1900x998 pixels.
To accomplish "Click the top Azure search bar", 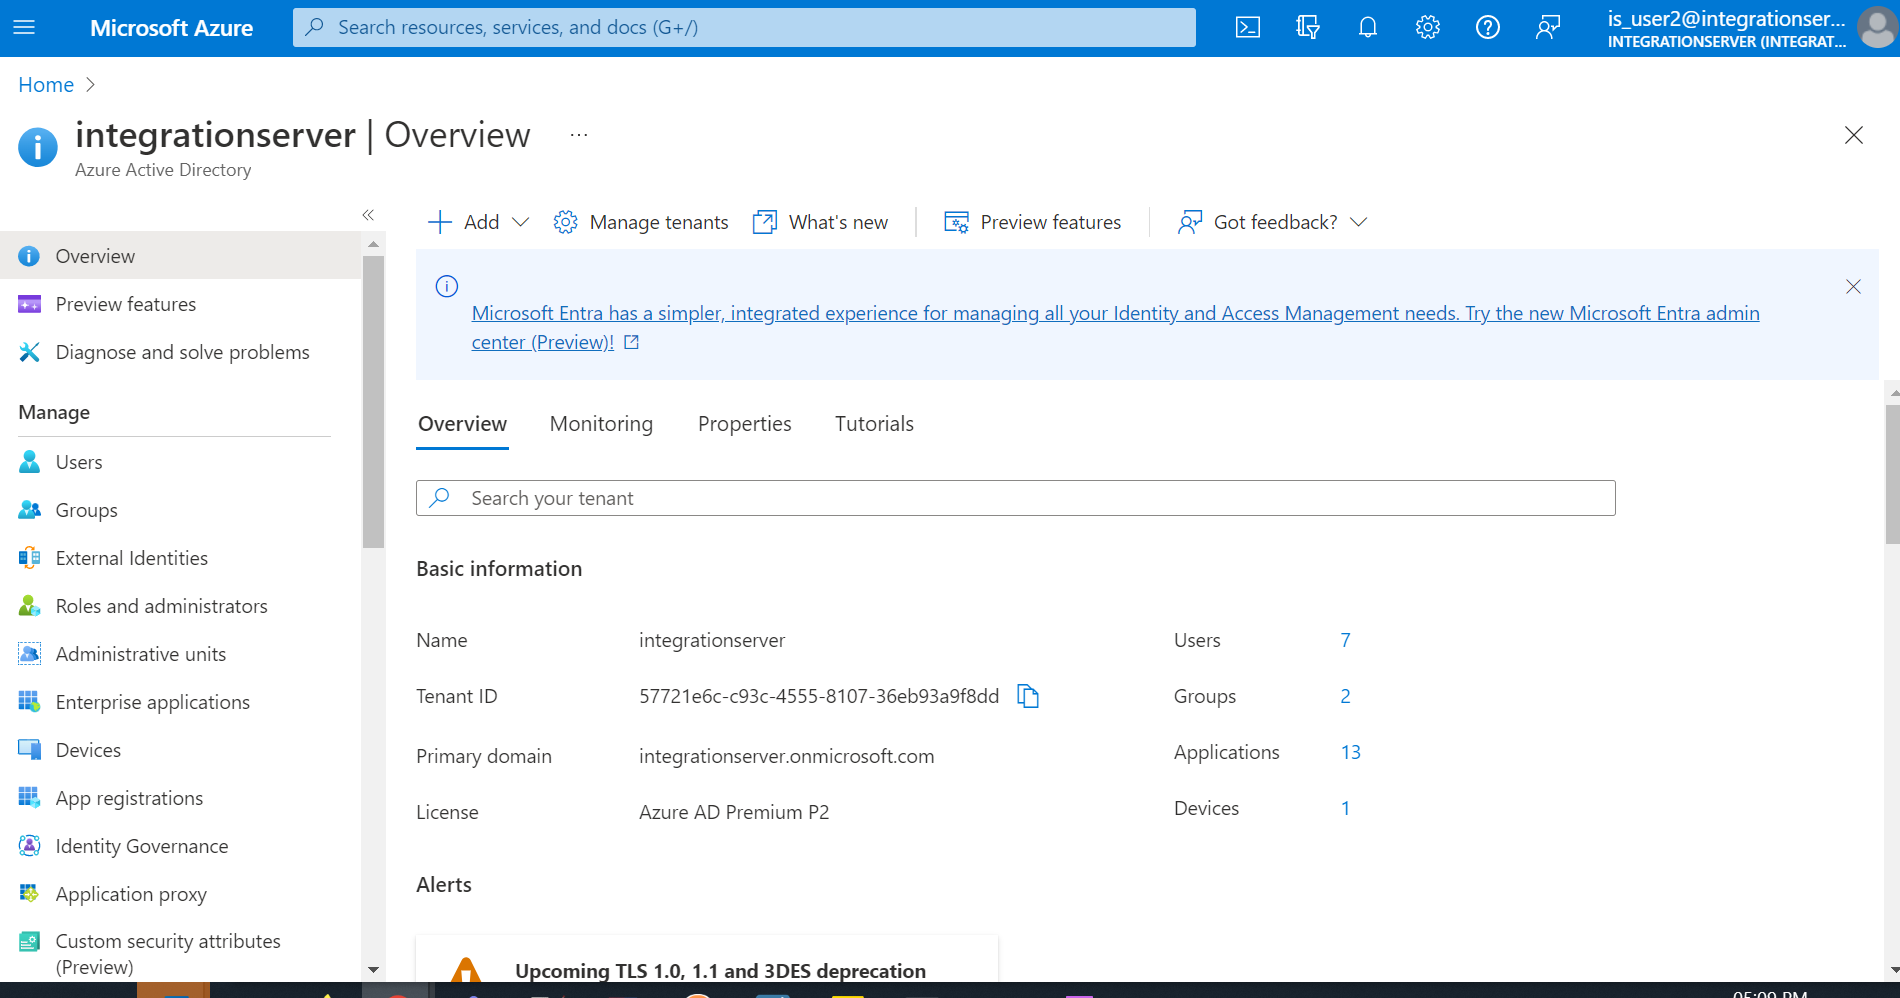I will [744, 27].
